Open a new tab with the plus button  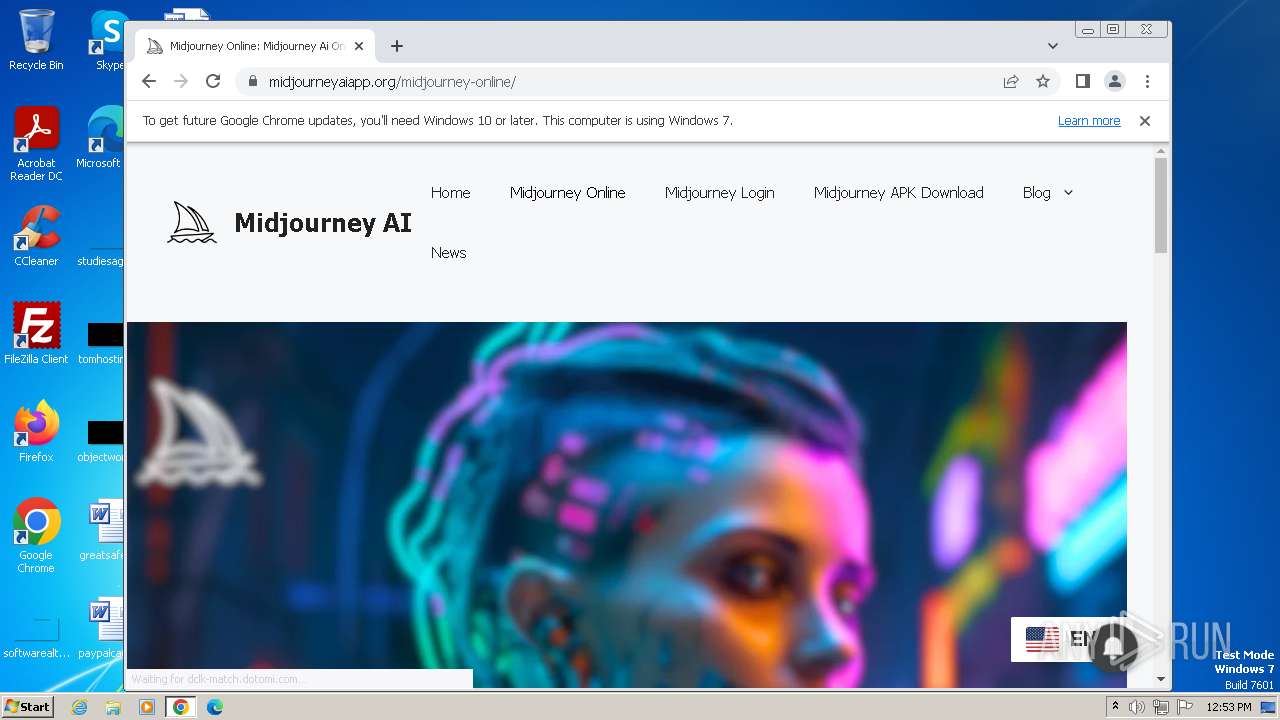click(397, 46)
